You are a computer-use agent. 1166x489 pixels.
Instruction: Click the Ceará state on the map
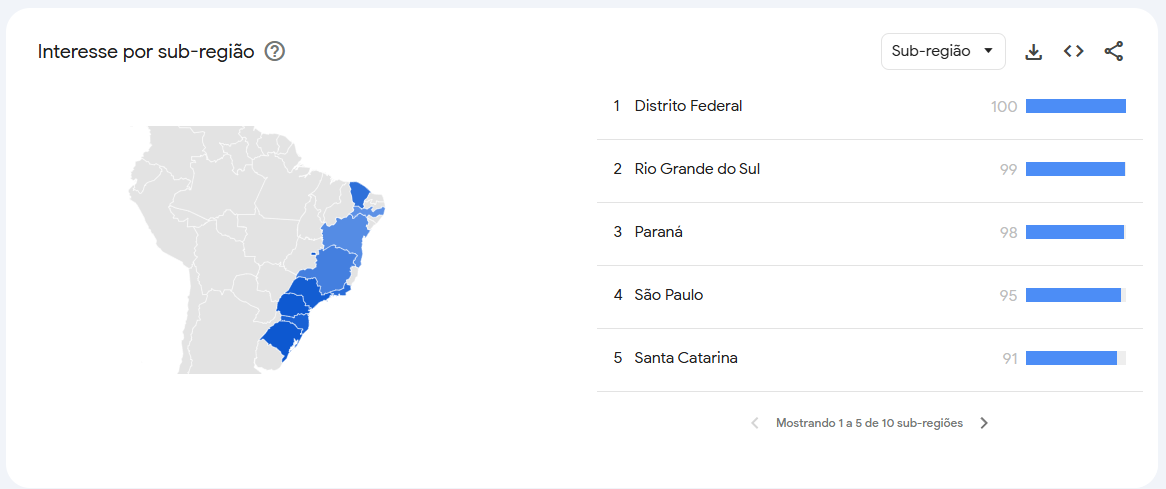pyautogui.click(x=360, y=192)
